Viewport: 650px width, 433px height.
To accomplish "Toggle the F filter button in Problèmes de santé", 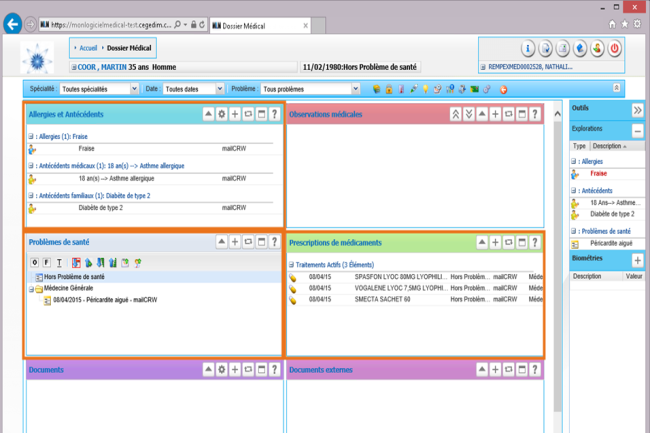I will coord(46,262).
